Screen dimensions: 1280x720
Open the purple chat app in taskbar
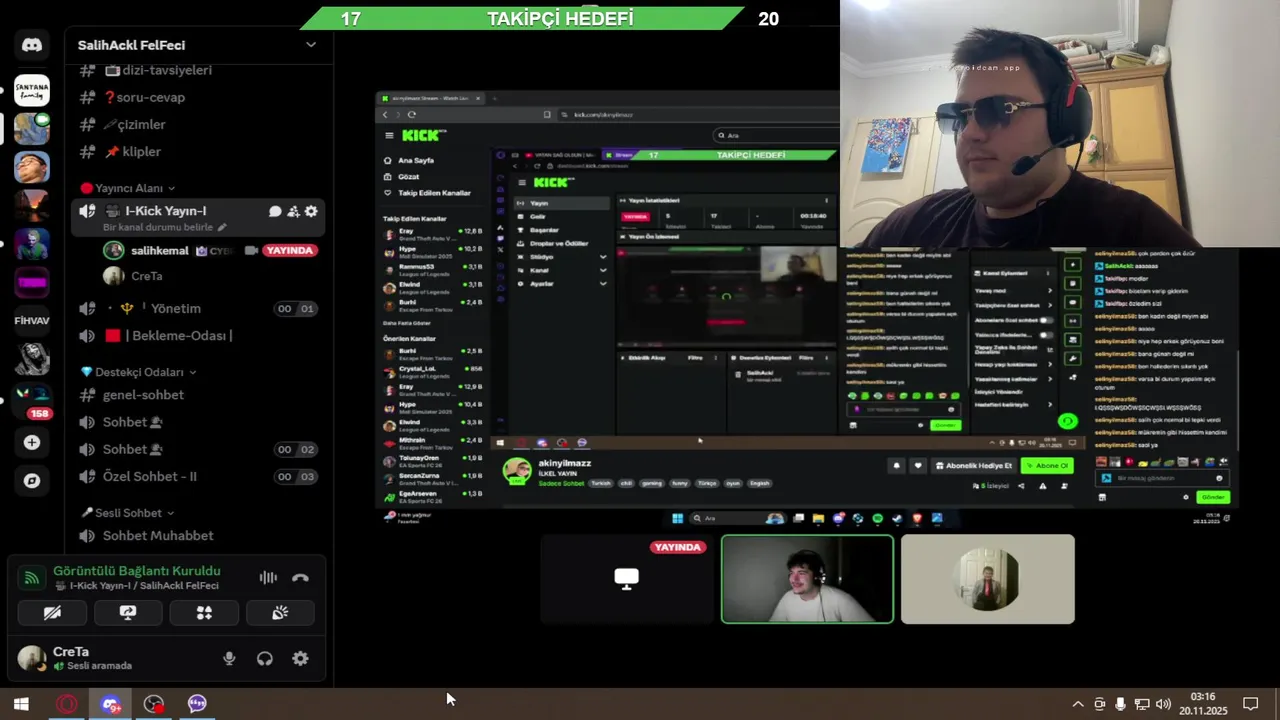[x=197, y=703]
